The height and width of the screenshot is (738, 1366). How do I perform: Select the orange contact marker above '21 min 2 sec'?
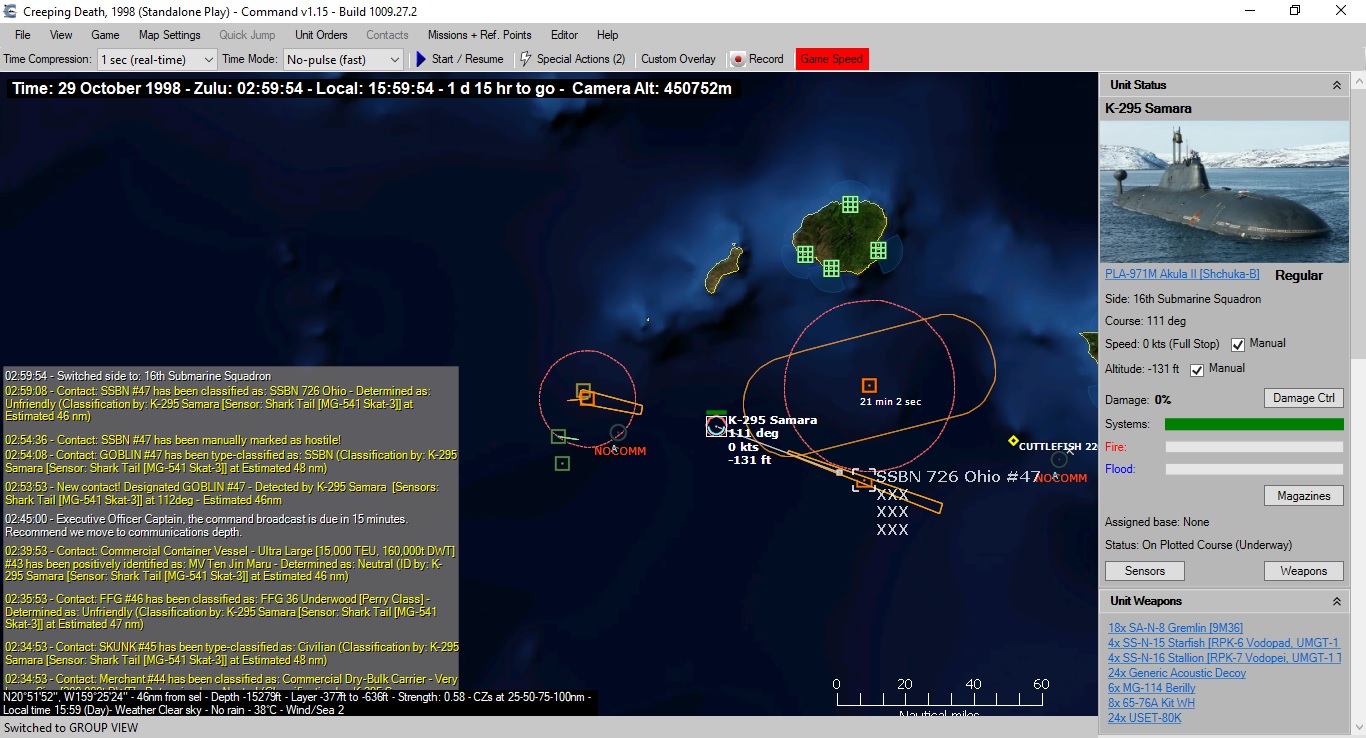coord(869,386)
